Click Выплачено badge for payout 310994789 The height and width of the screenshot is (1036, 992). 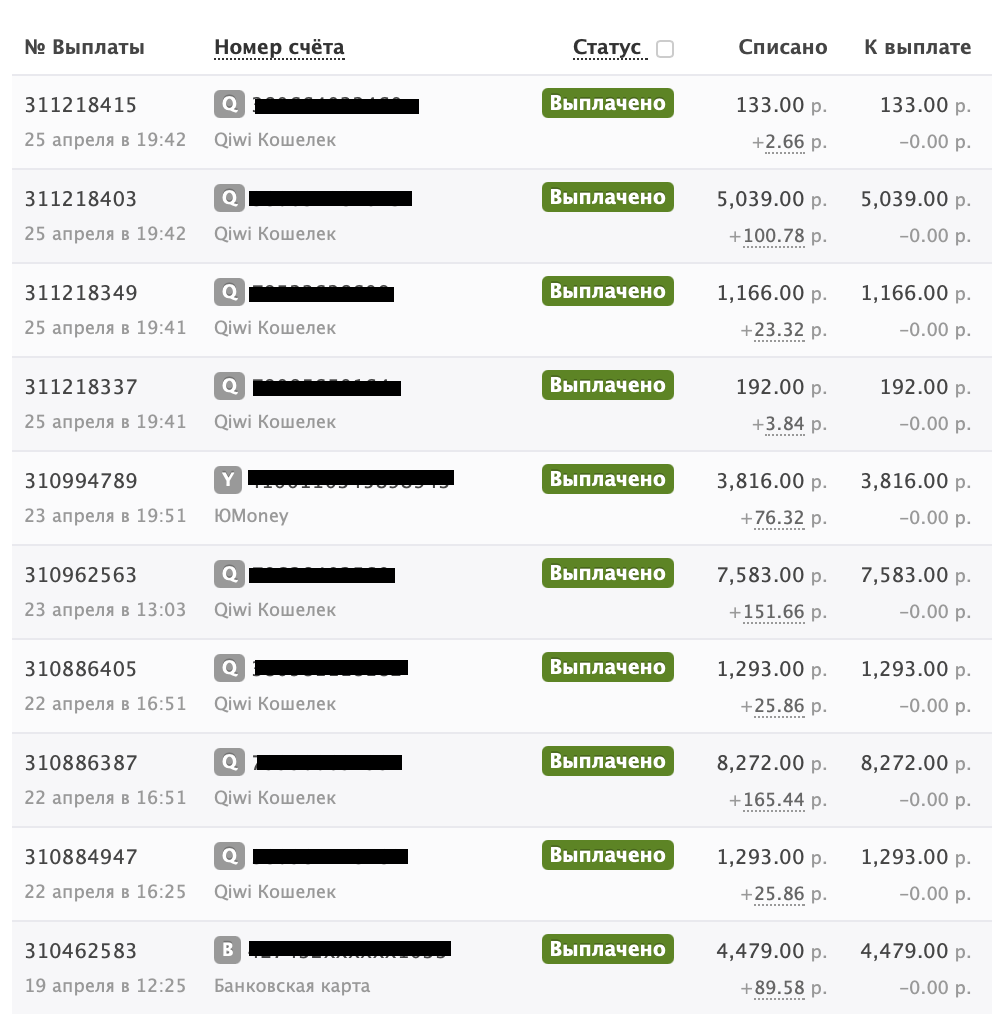coord(607,479)
